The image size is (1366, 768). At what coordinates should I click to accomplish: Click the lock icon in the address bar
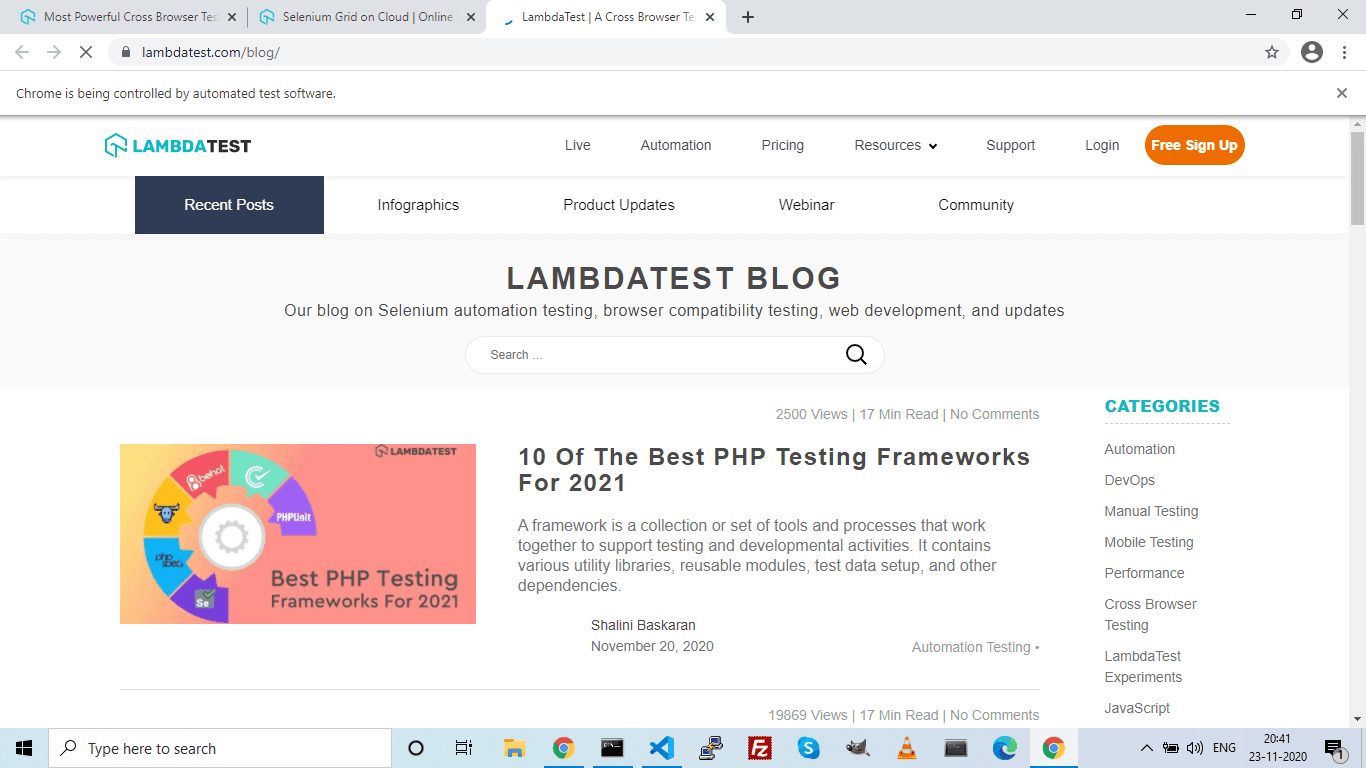tap(125, 52)
